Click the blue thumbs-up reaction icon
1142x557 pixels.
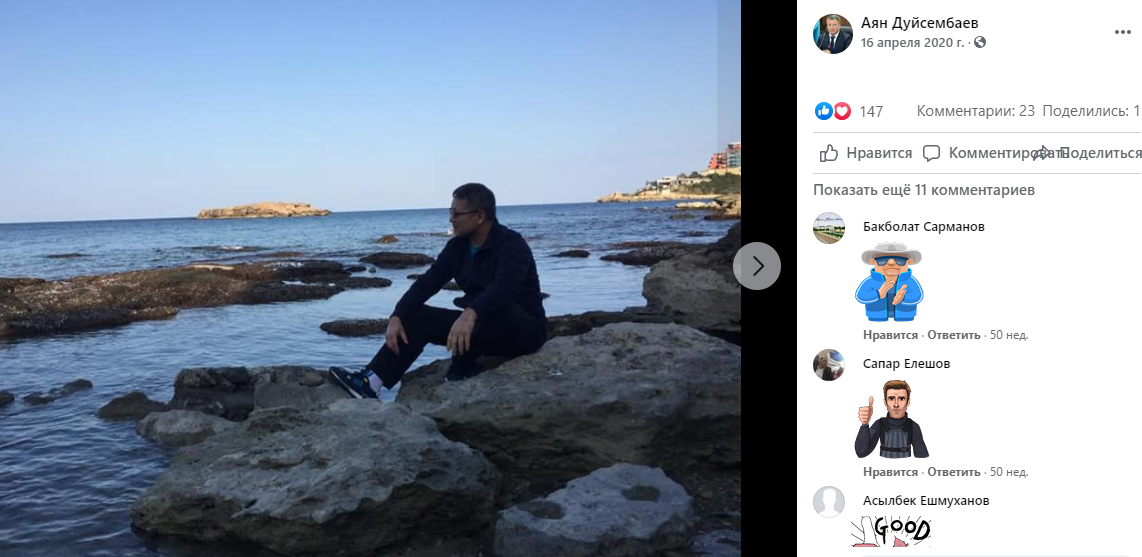[x=824, y=111]
